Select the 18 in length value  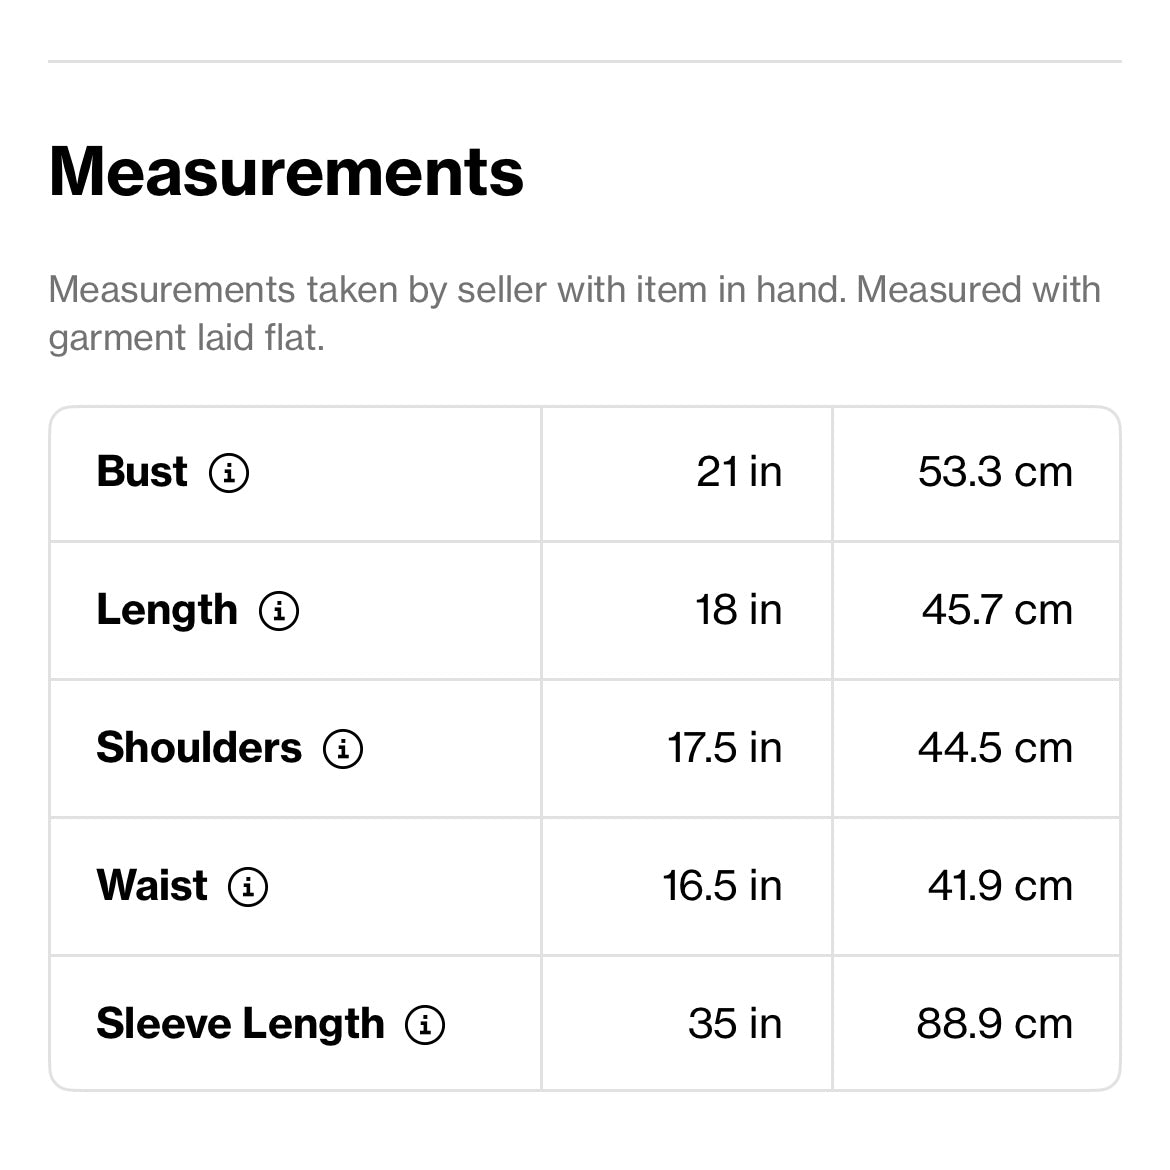pyautogui.click(x=738, y=610)
